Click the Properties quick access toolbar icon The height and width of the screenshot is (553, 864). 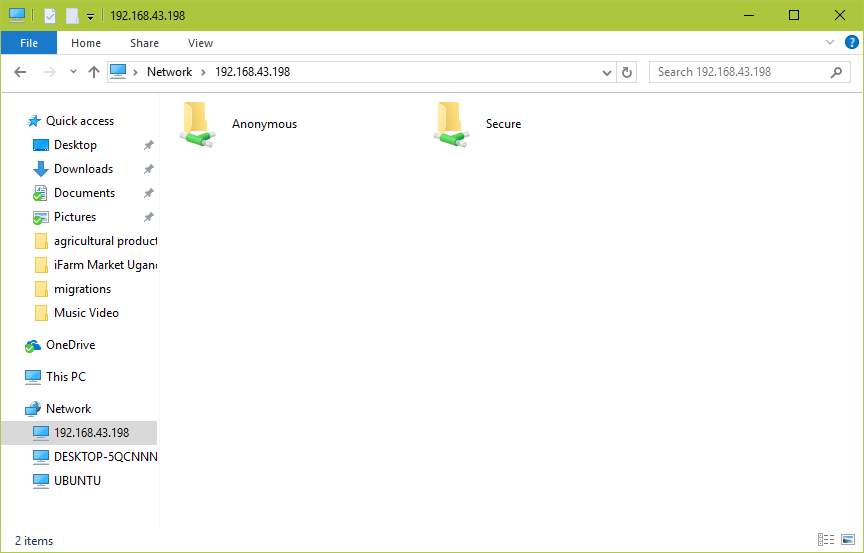point(50,16)
